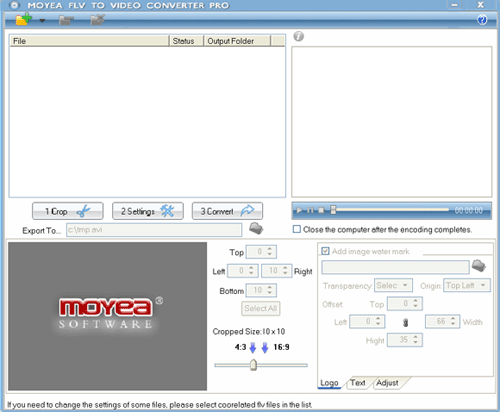Click the gray info icon above preview
This screenshot has height=412, width=500.
tap(298, 36)
